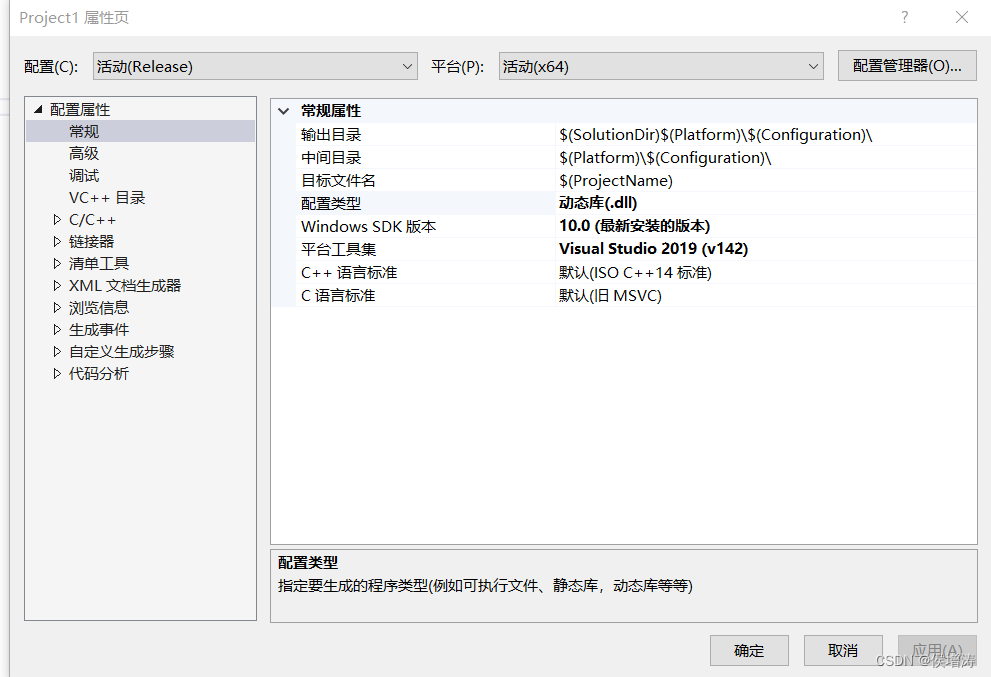This screenshot has height=677, width=991.
Task: Expand the 生成事件 node arrow
Action: [57, 329]
